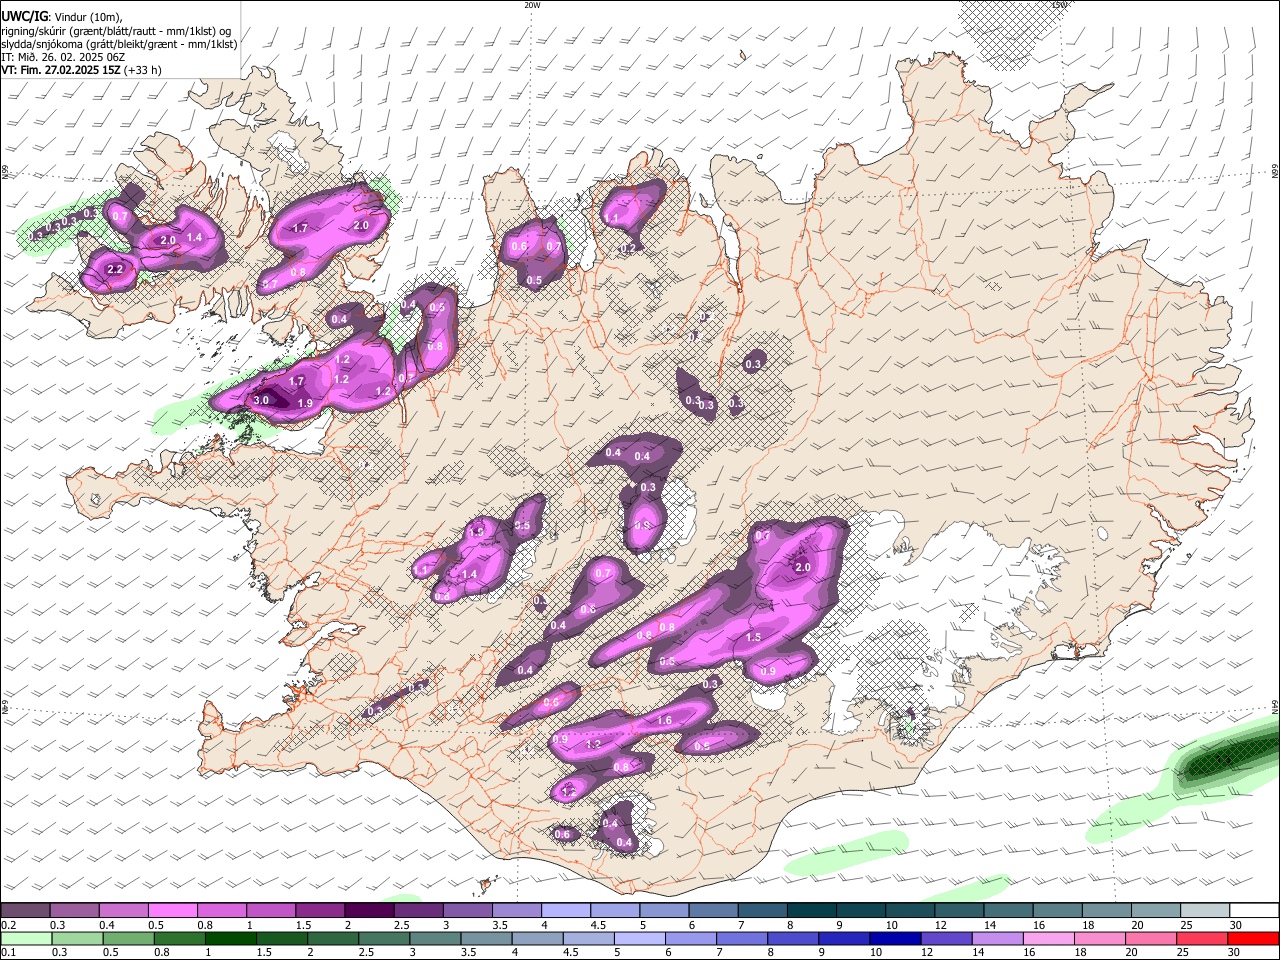Click the '20W' longitude label at the top
Image resolution: width=1280 pixels, height=960 pixels.
[532, 5]
